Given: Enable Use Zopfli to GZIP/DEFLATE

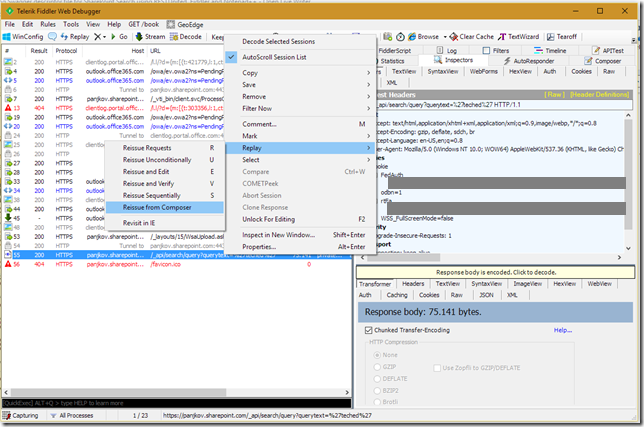Looking at the screenshot, I should click(x=437, y=368).
